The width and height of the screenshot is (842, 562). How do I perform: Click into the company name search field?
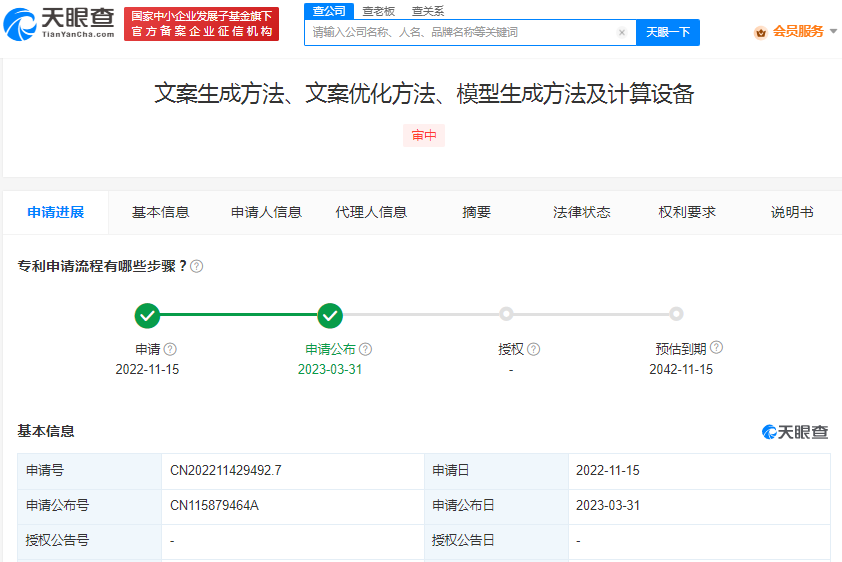click(x=460, y=32)
